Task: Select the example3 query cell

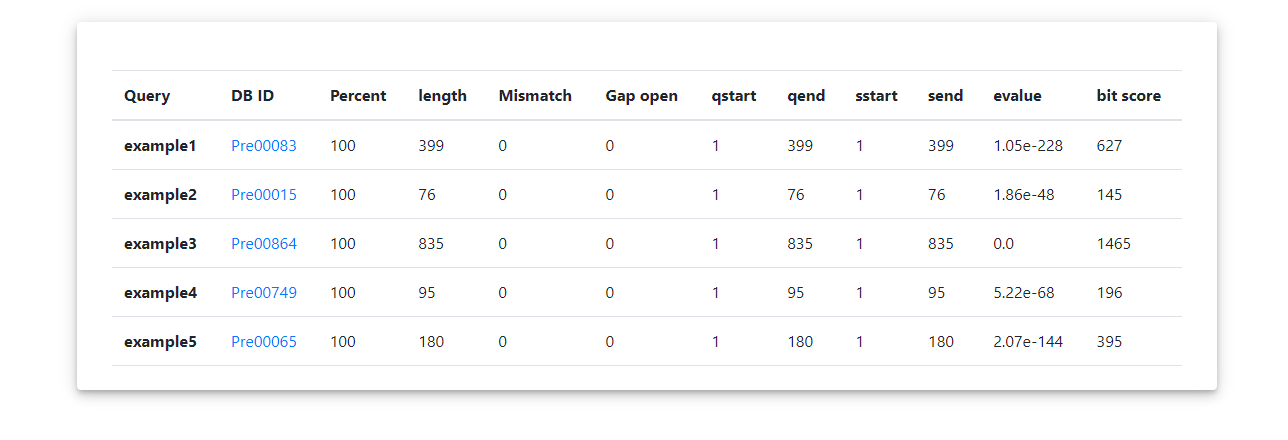Action: pyautogui.click(x=160, y=244)
